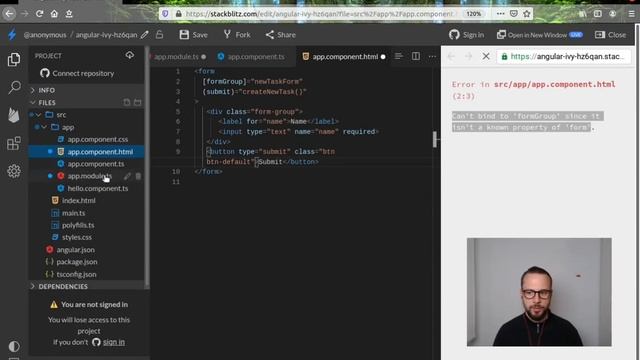Click the browser address bar URL

click(320, 13)
